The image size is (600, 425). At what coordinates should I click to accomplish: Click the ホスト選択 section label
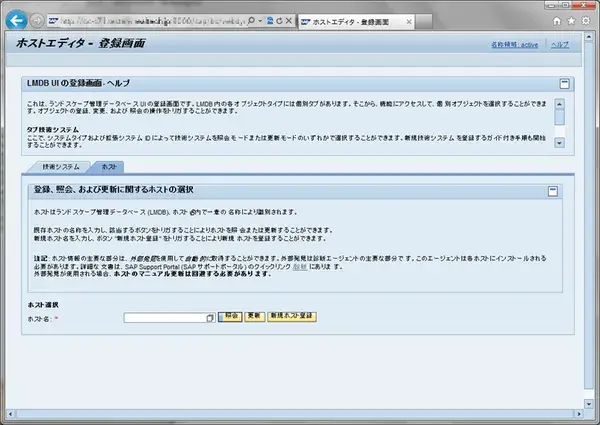(43, 305)
